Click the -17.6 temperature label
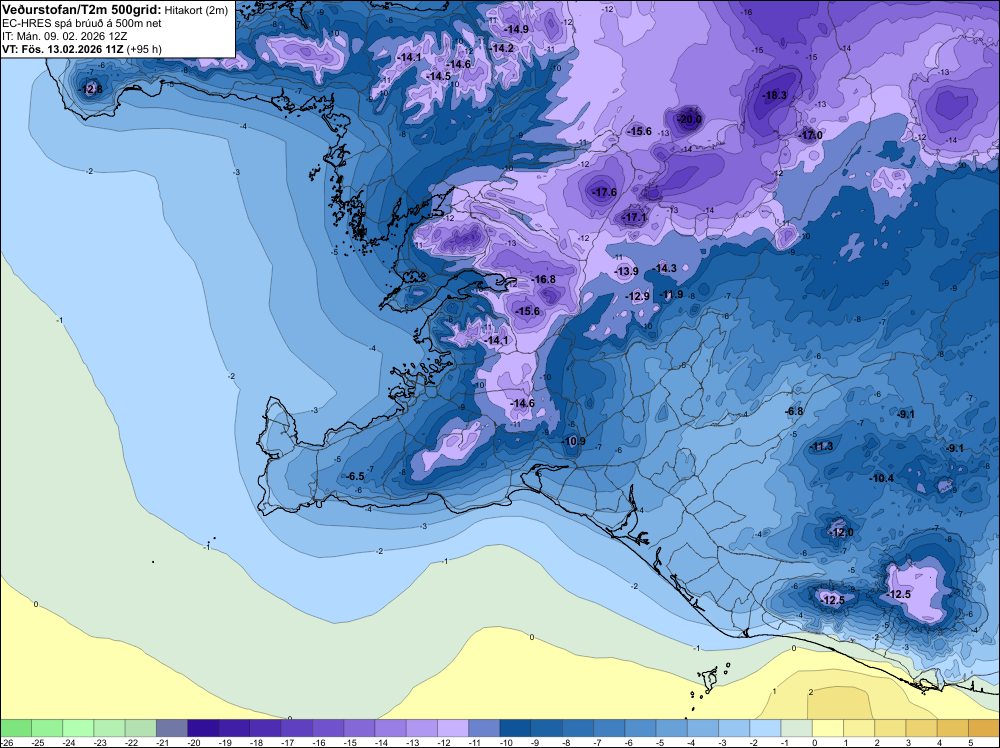The image size is (1000, 748). click(604, 192)
